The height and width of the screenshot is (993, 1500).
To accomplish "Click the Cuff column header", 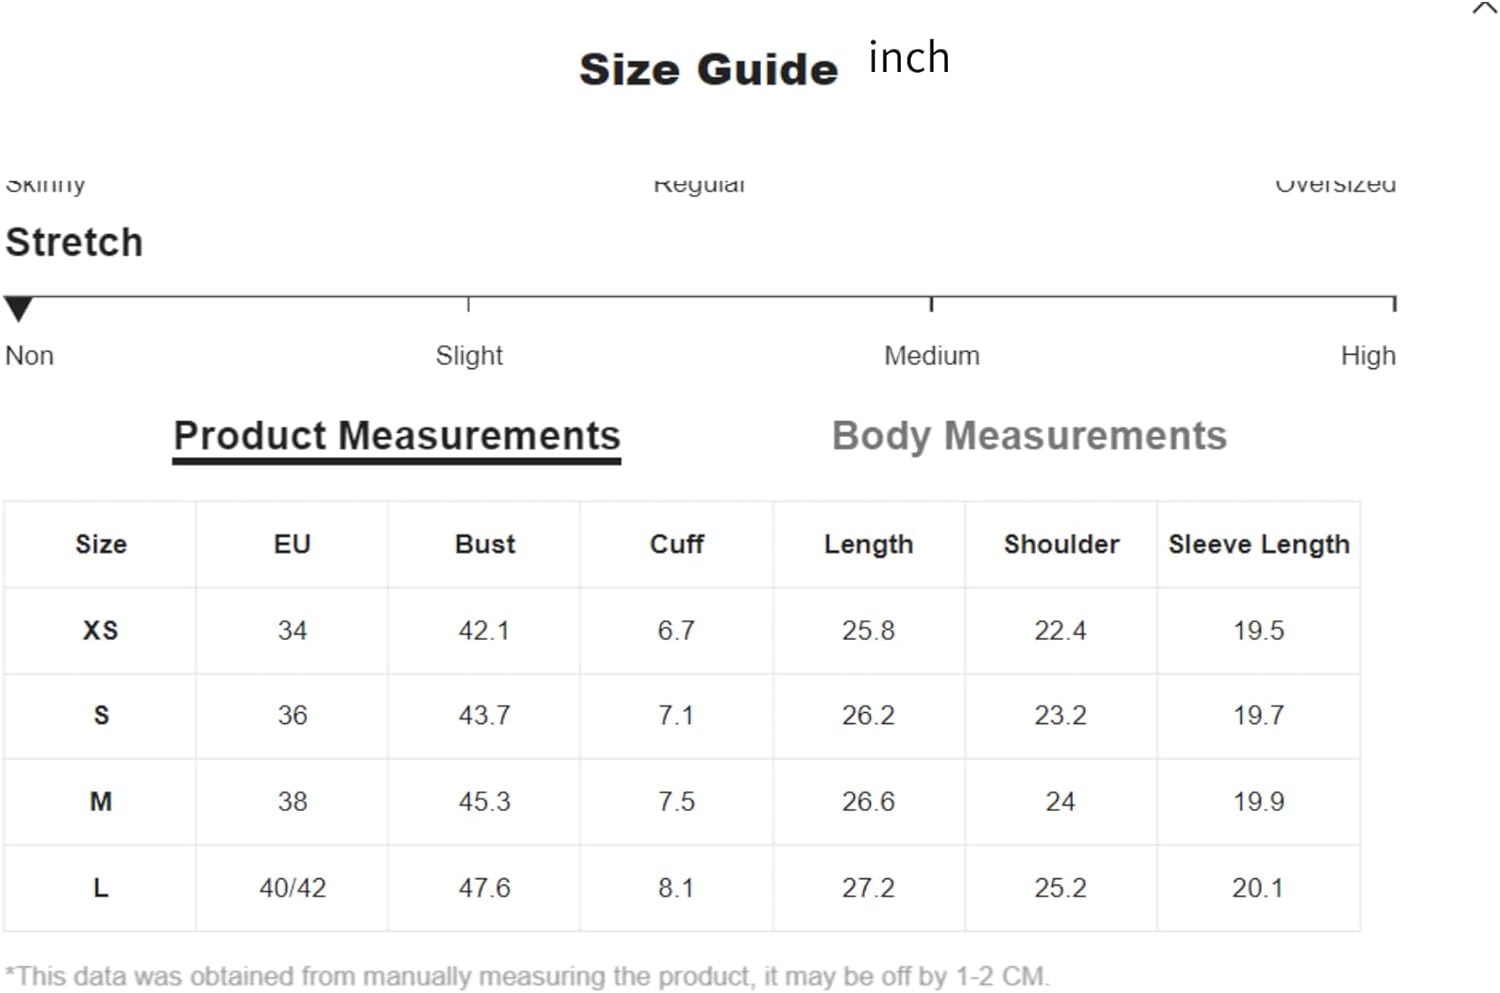I will click(677, 544).
